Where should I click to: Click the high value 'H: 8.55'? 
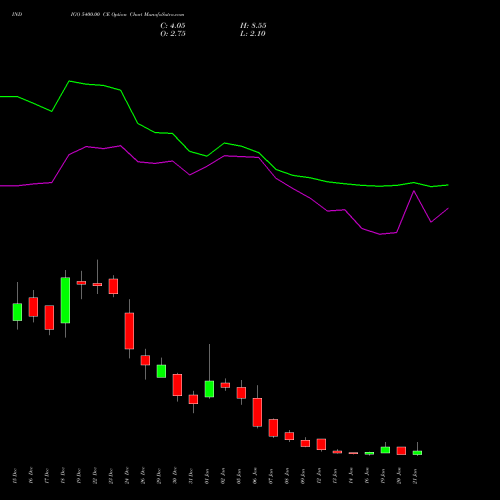253,26
